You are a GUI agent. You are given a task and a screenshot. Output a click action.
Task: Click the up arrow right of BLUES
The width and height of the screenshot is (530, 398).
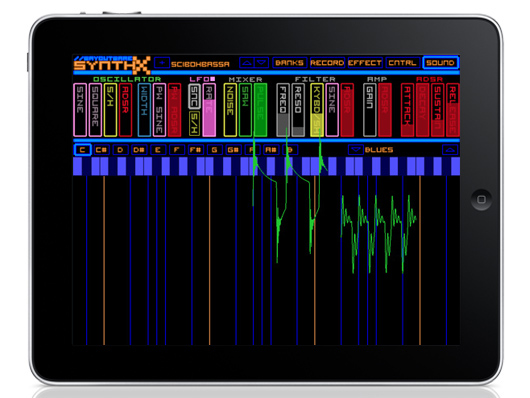coord(450,149)
